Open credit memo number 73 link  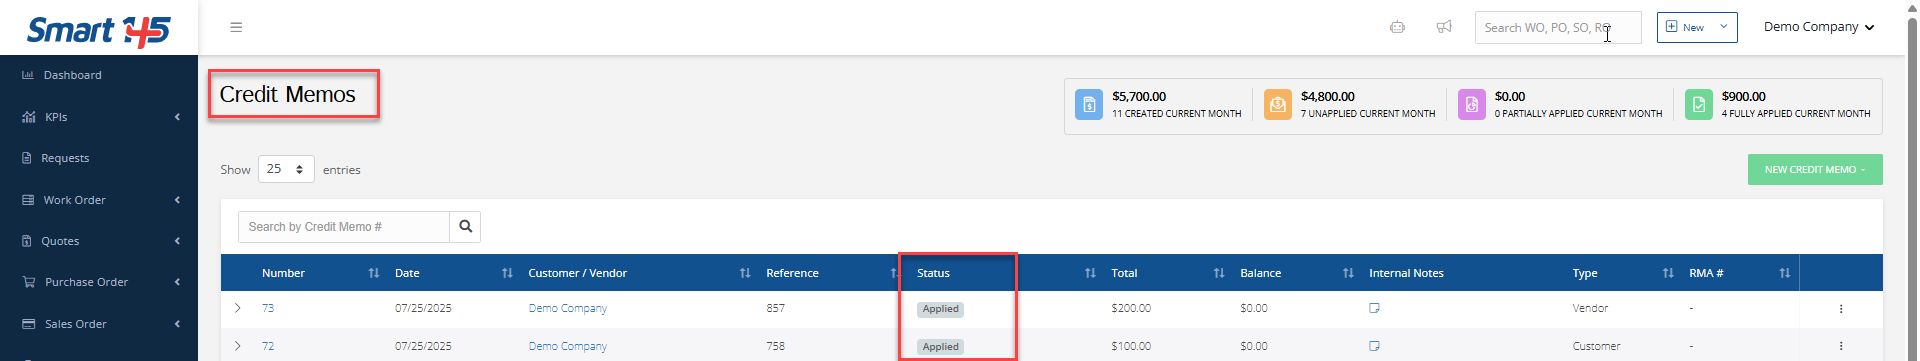[x=268, y=308]
